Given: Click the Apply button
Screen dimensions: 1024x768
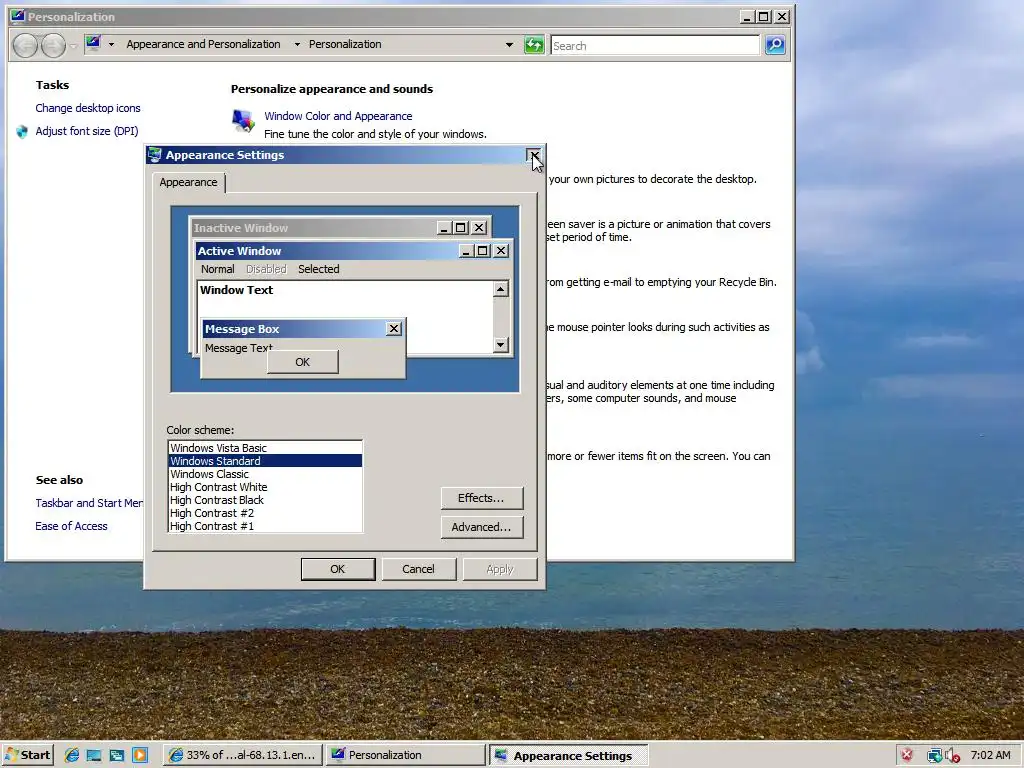Looking at the screenshot, I should [x=500, y=569].
